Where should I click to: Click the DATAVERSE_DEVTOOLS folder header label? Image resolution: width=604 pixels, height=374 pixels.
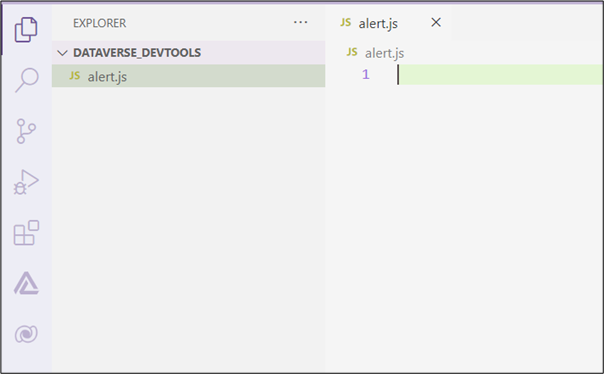(x=137, y=53)
